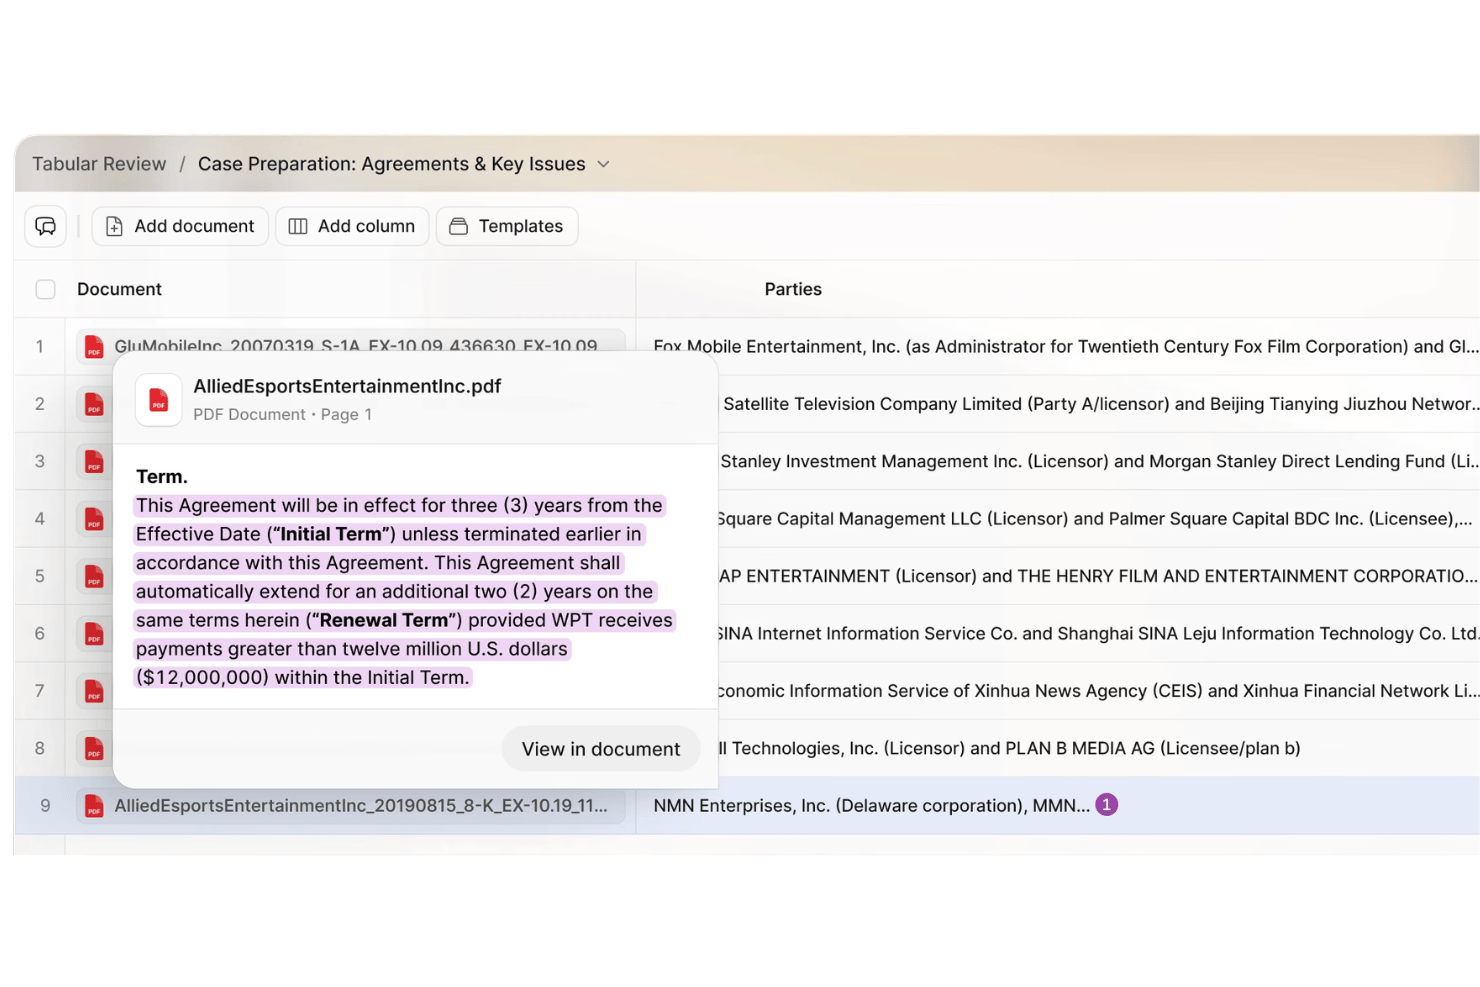1480x987 pixels.
Task: Click the Case Preparation: Agreements & Key Issues title
Action: click(x=392, y=164)
